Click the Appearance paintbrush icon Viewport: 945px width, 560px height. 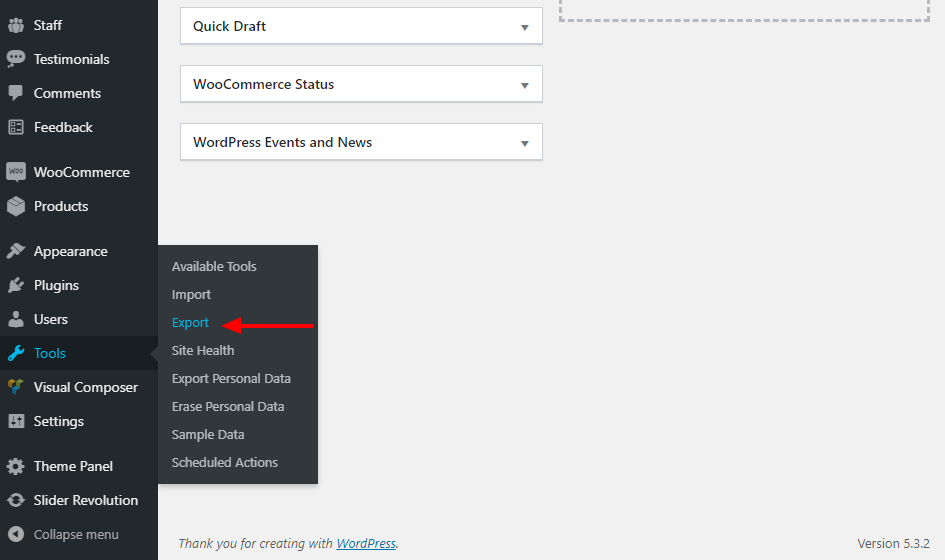coord(16,251)
